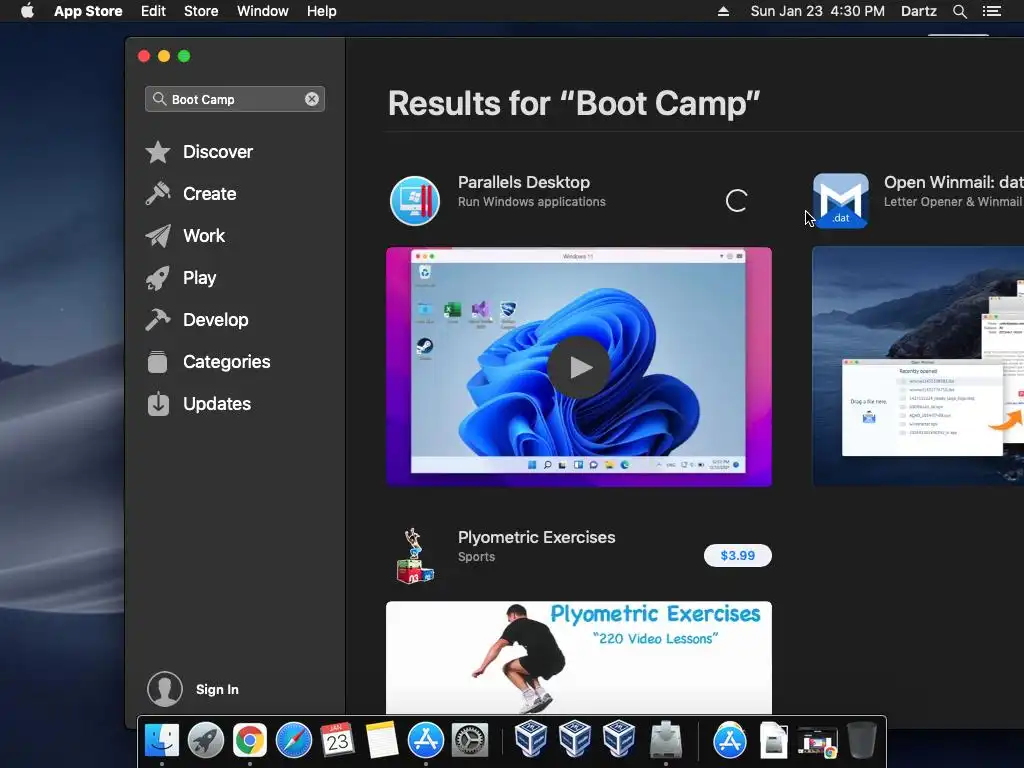
Task: Open the Work section paper plane icon
Action: pos(157,236)
